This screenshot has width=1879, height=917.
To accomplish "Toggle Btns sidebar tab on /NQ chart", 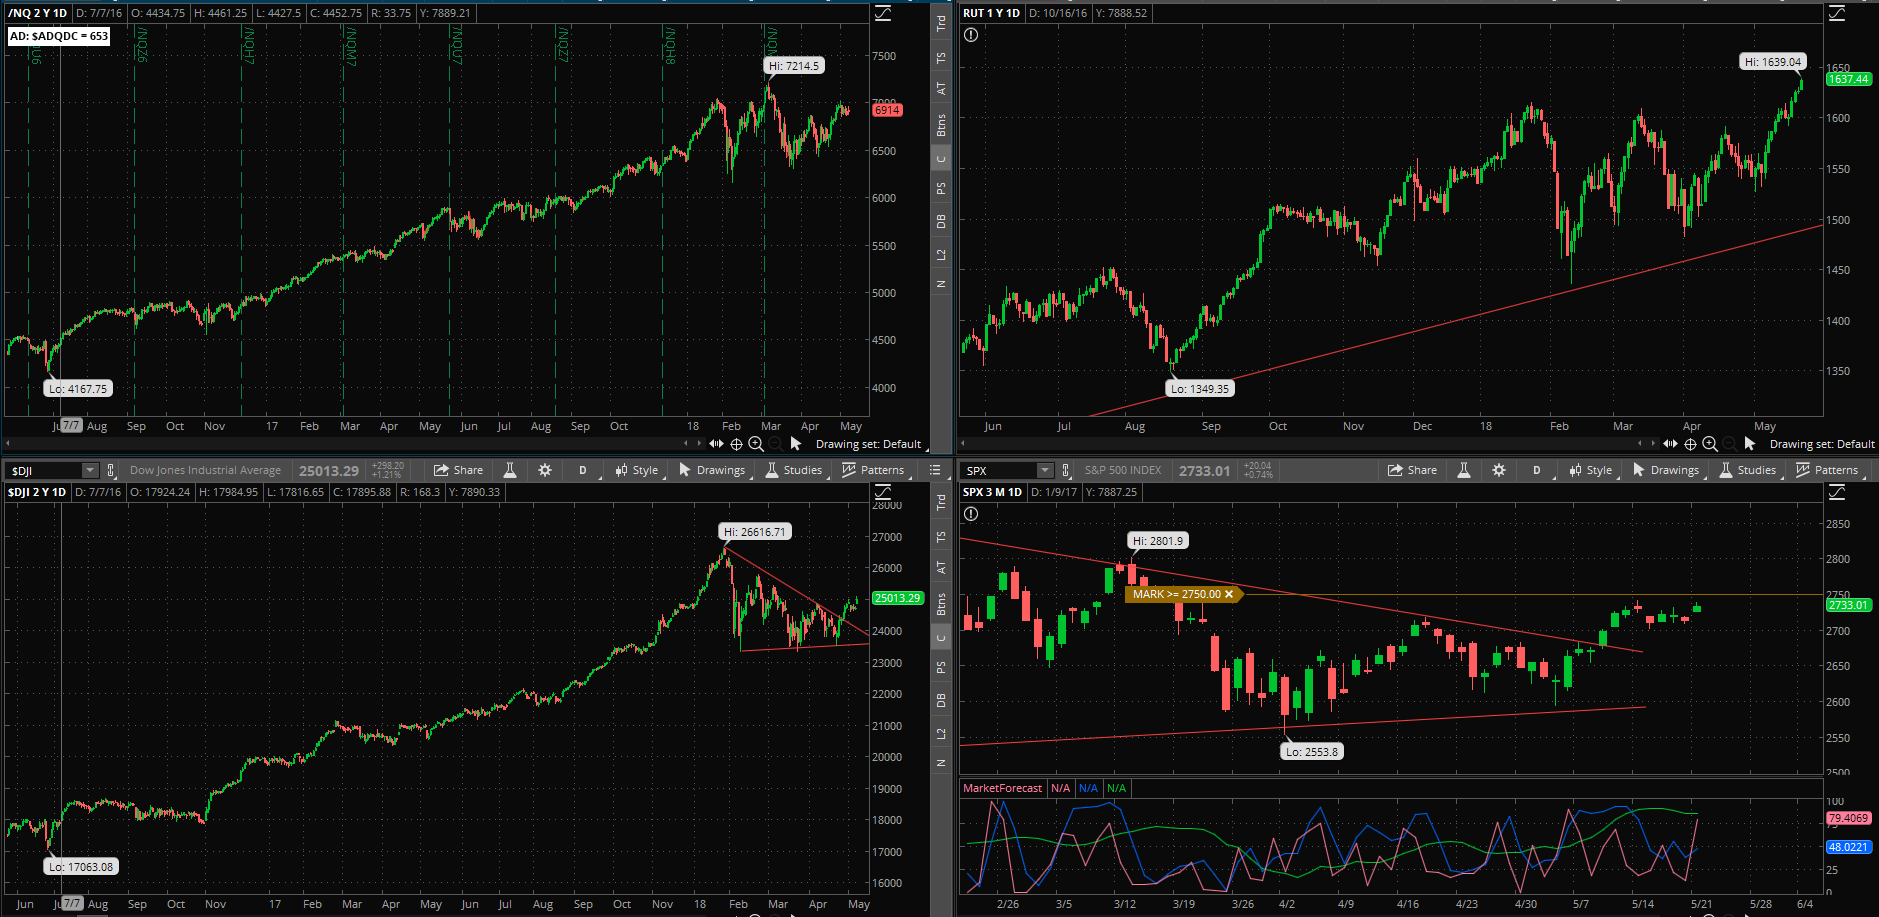I will tap(941, 125).
